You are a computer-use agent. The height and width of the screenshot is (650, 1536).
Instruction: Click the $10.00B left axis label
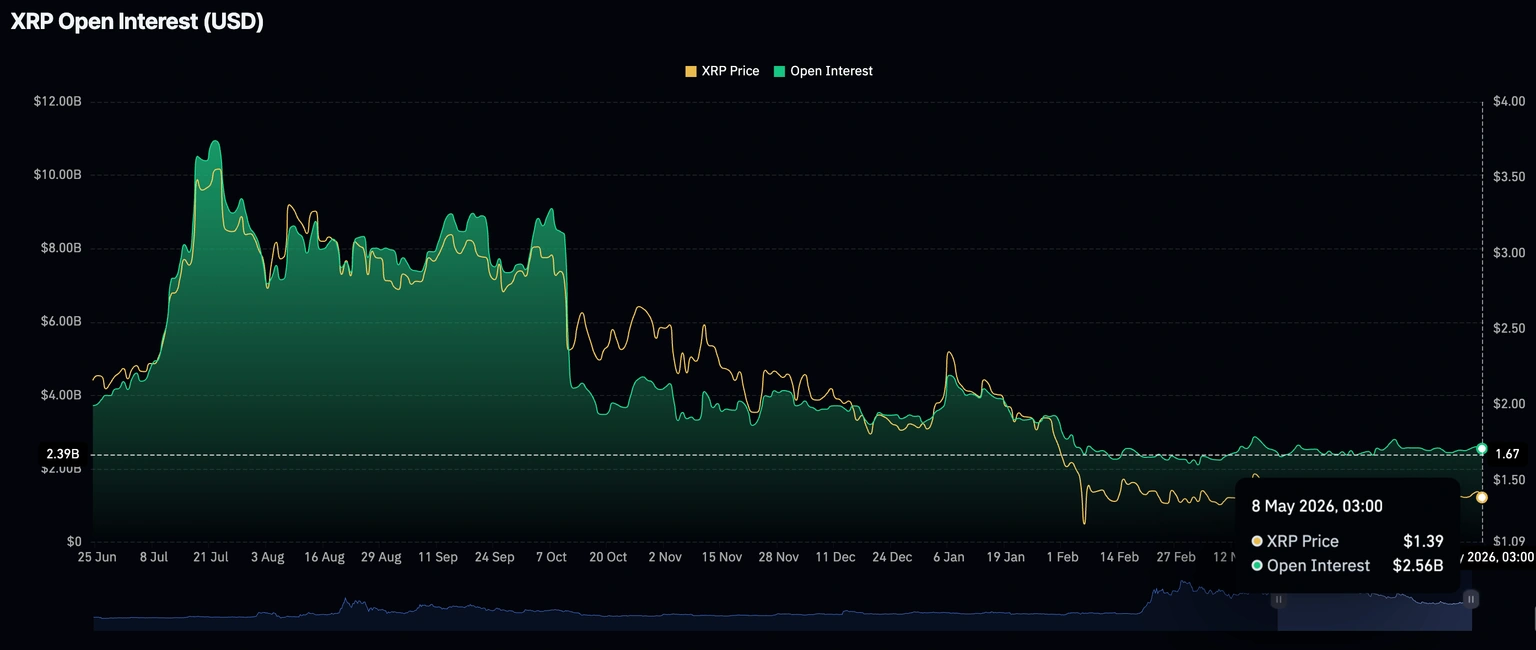pos(57,175)
